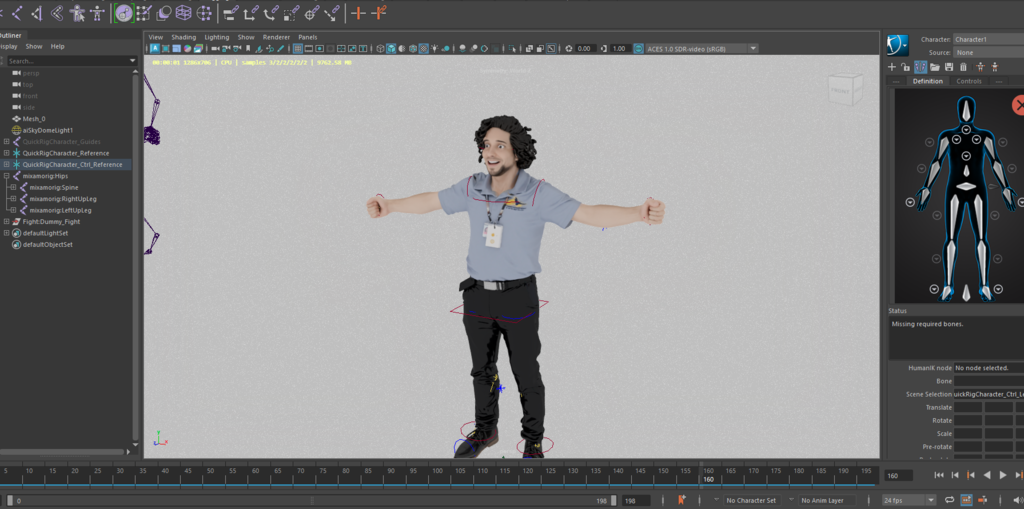The width and height of the screenshot is (1024, 509).
Task: Click the HumanIK main menu button icon
Action: pyautogui.click(x=899, y=45)
